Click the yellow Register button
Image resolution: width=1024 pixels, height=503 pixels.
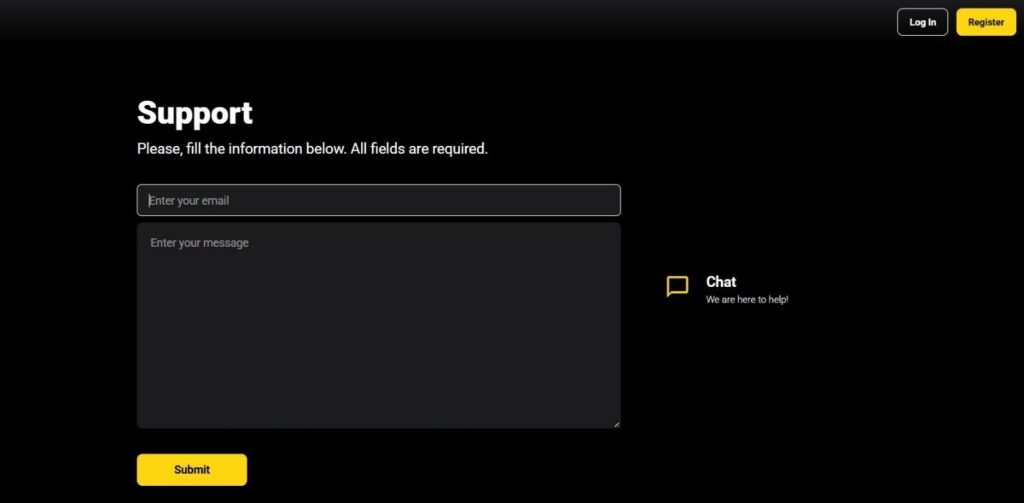click(985, 22)
